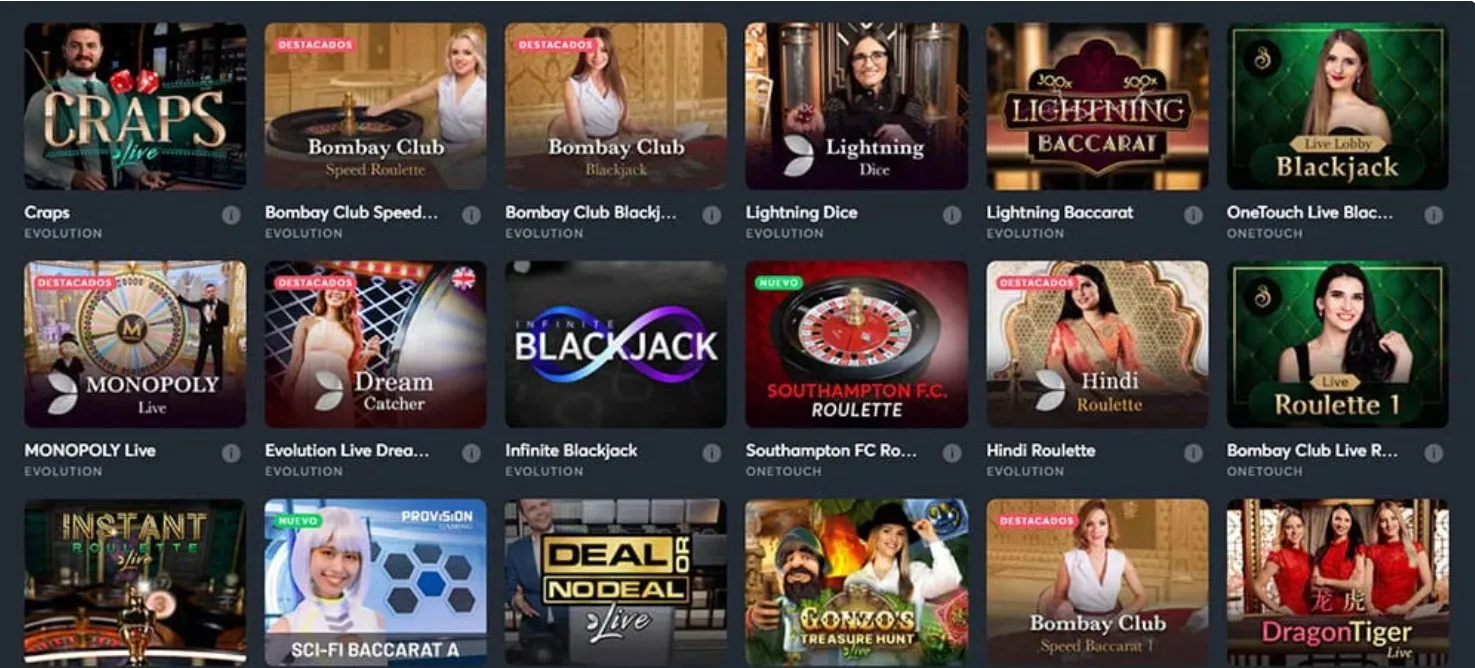
Task: Click info icon for Southampton FC Roulette
Action: point(952,453)
